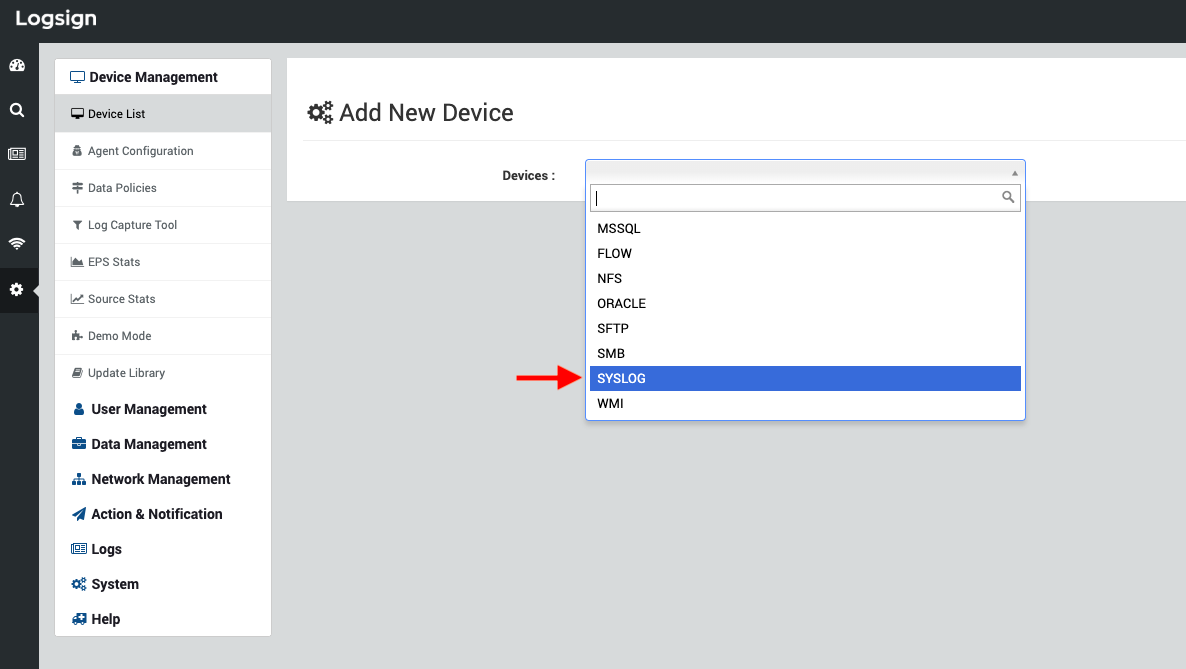Click the User Management person icon
Viewport: 1186px width, 669px height.
point(79,409)
